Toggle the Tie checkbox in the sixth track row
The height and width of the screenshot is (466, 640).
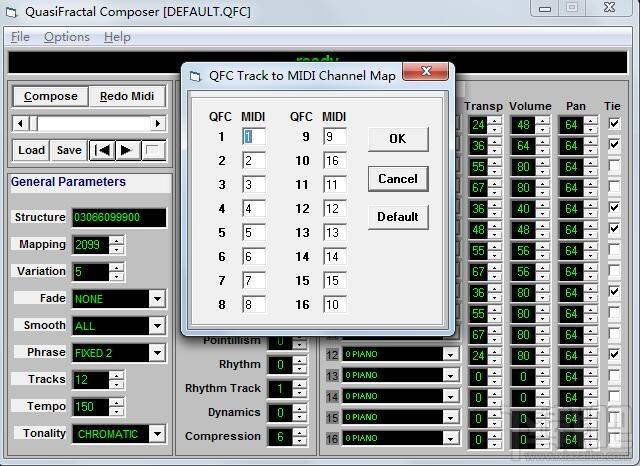(614, 229)
